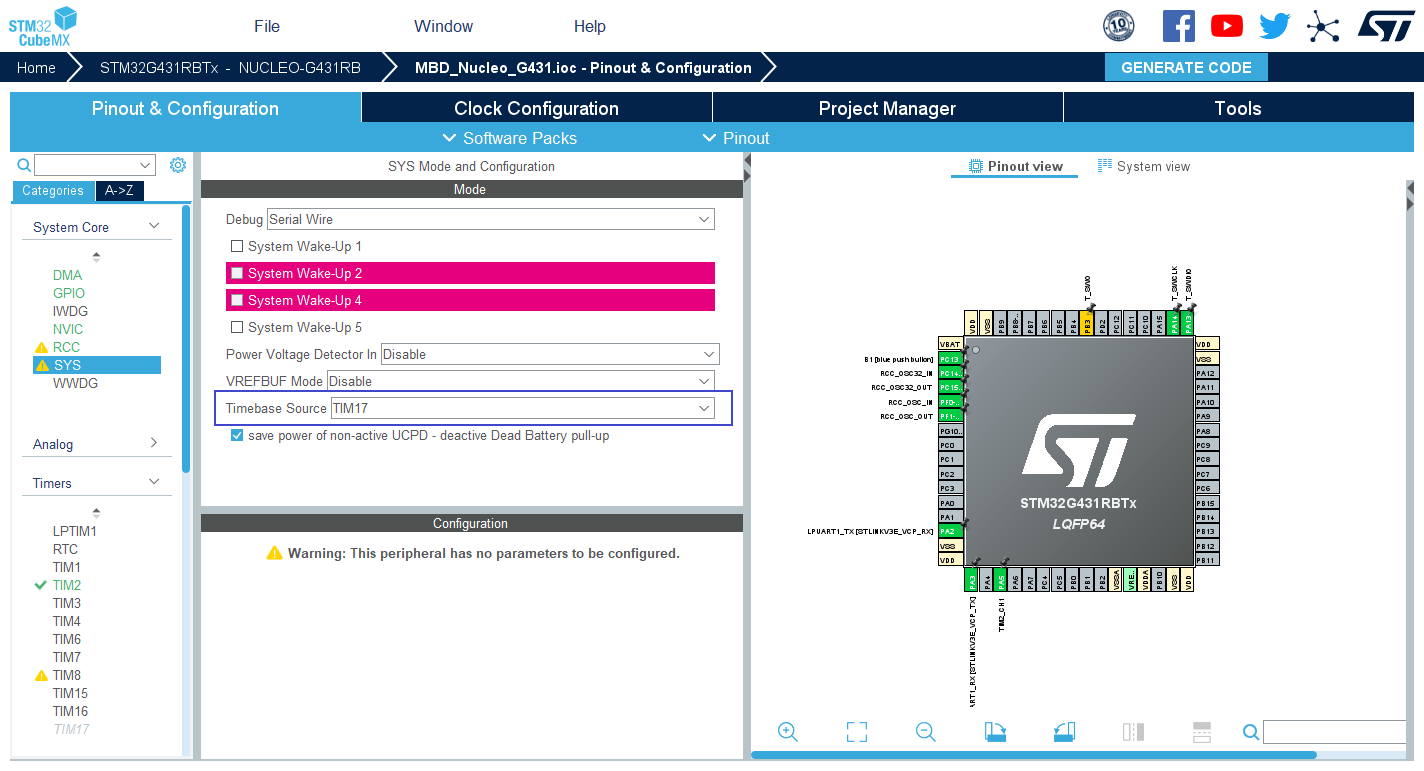Go to Home in the breadcrumb
Screen dimensions: 1424x771
tap(36, 67)
